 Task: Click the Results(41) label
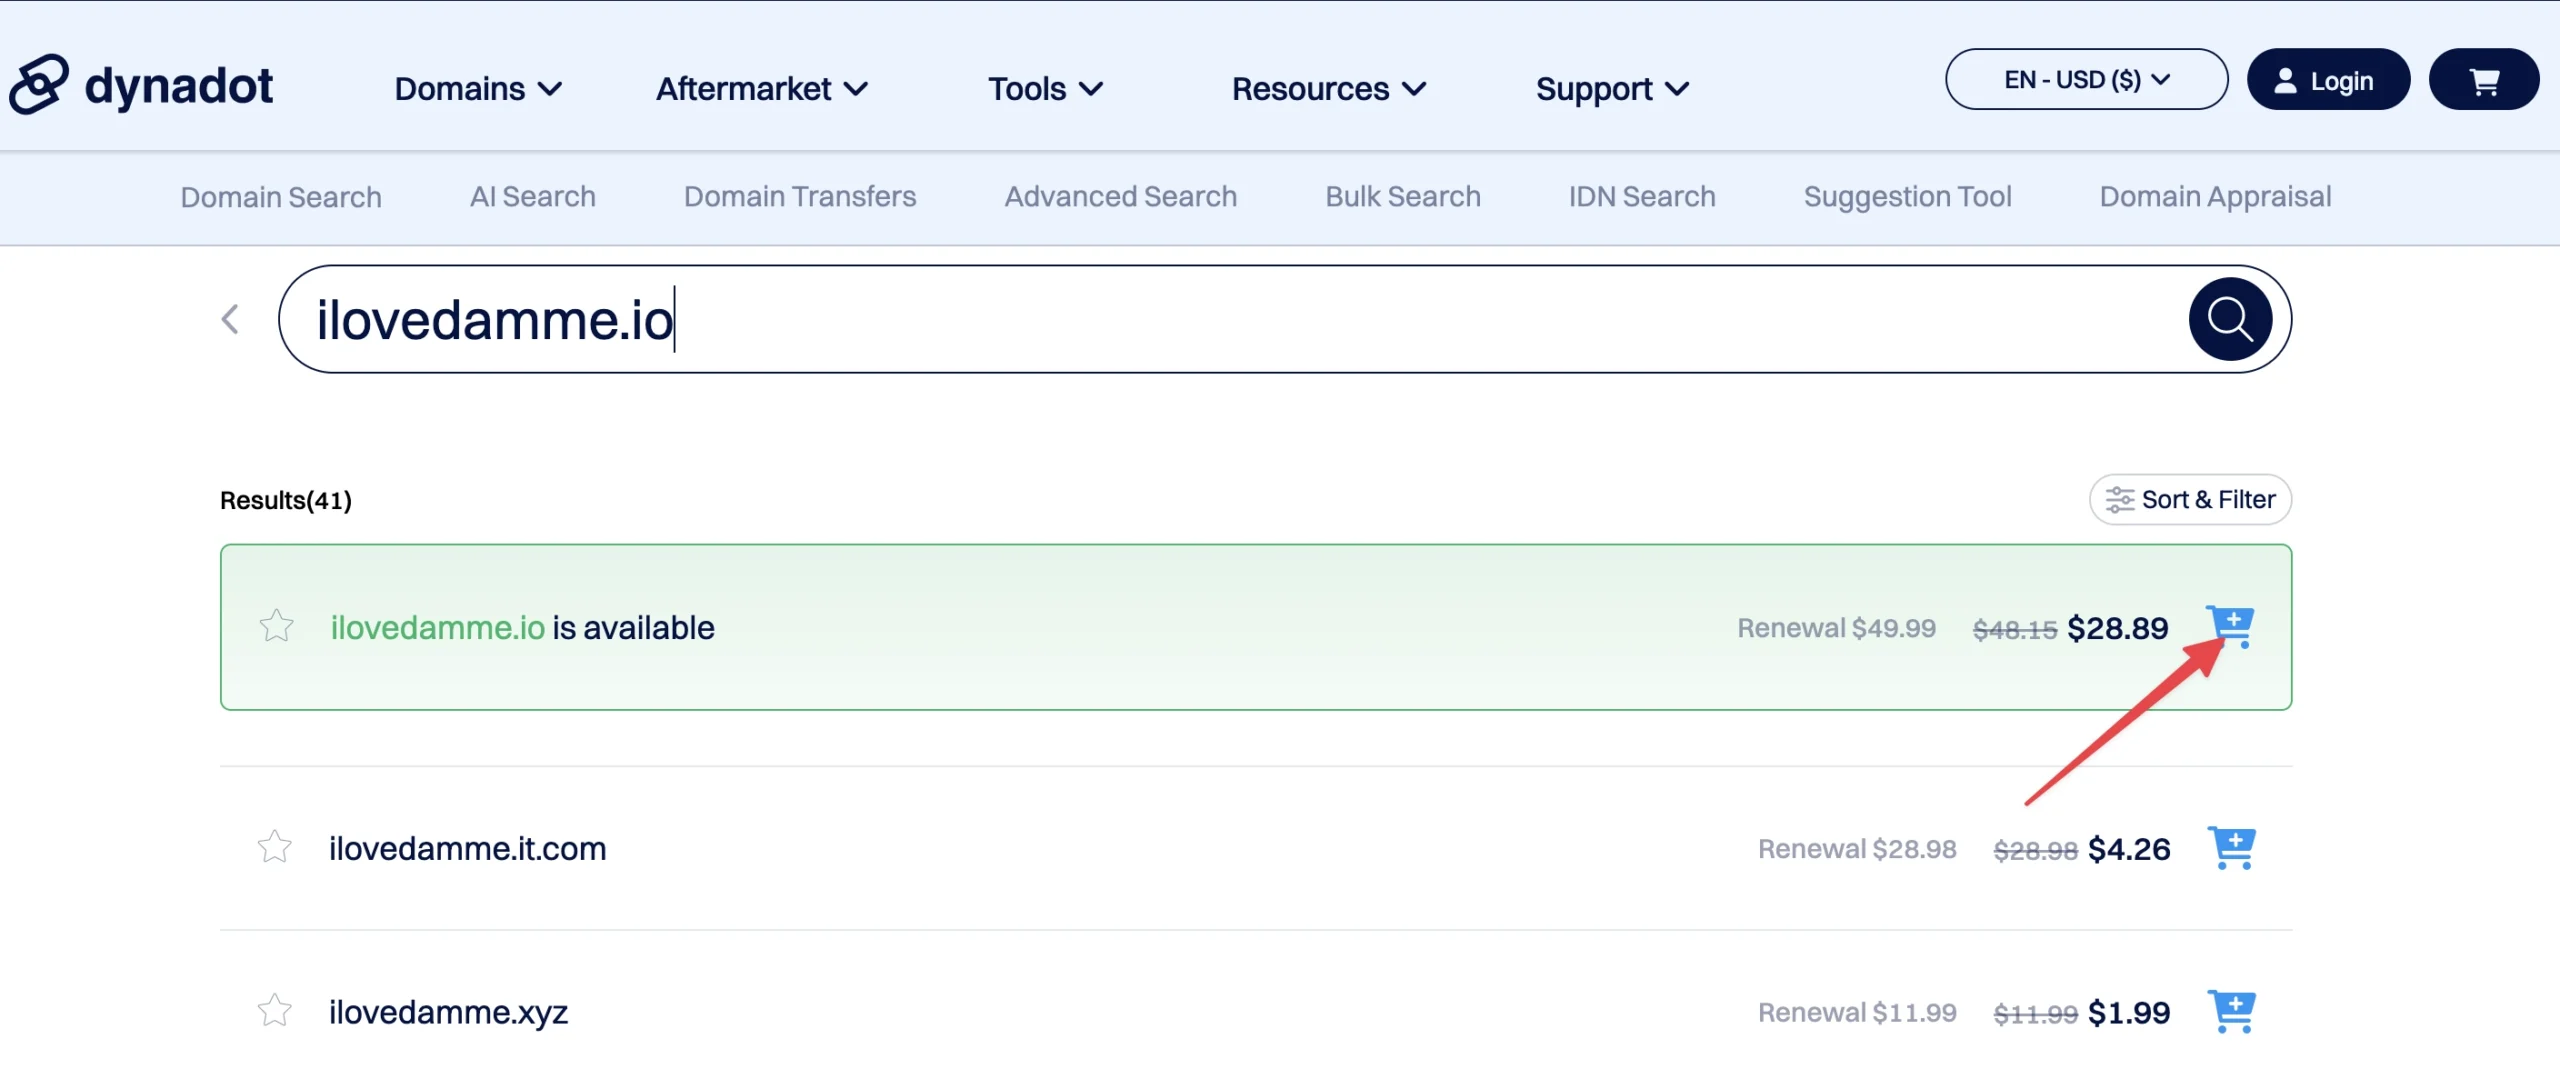click(286, 500)
